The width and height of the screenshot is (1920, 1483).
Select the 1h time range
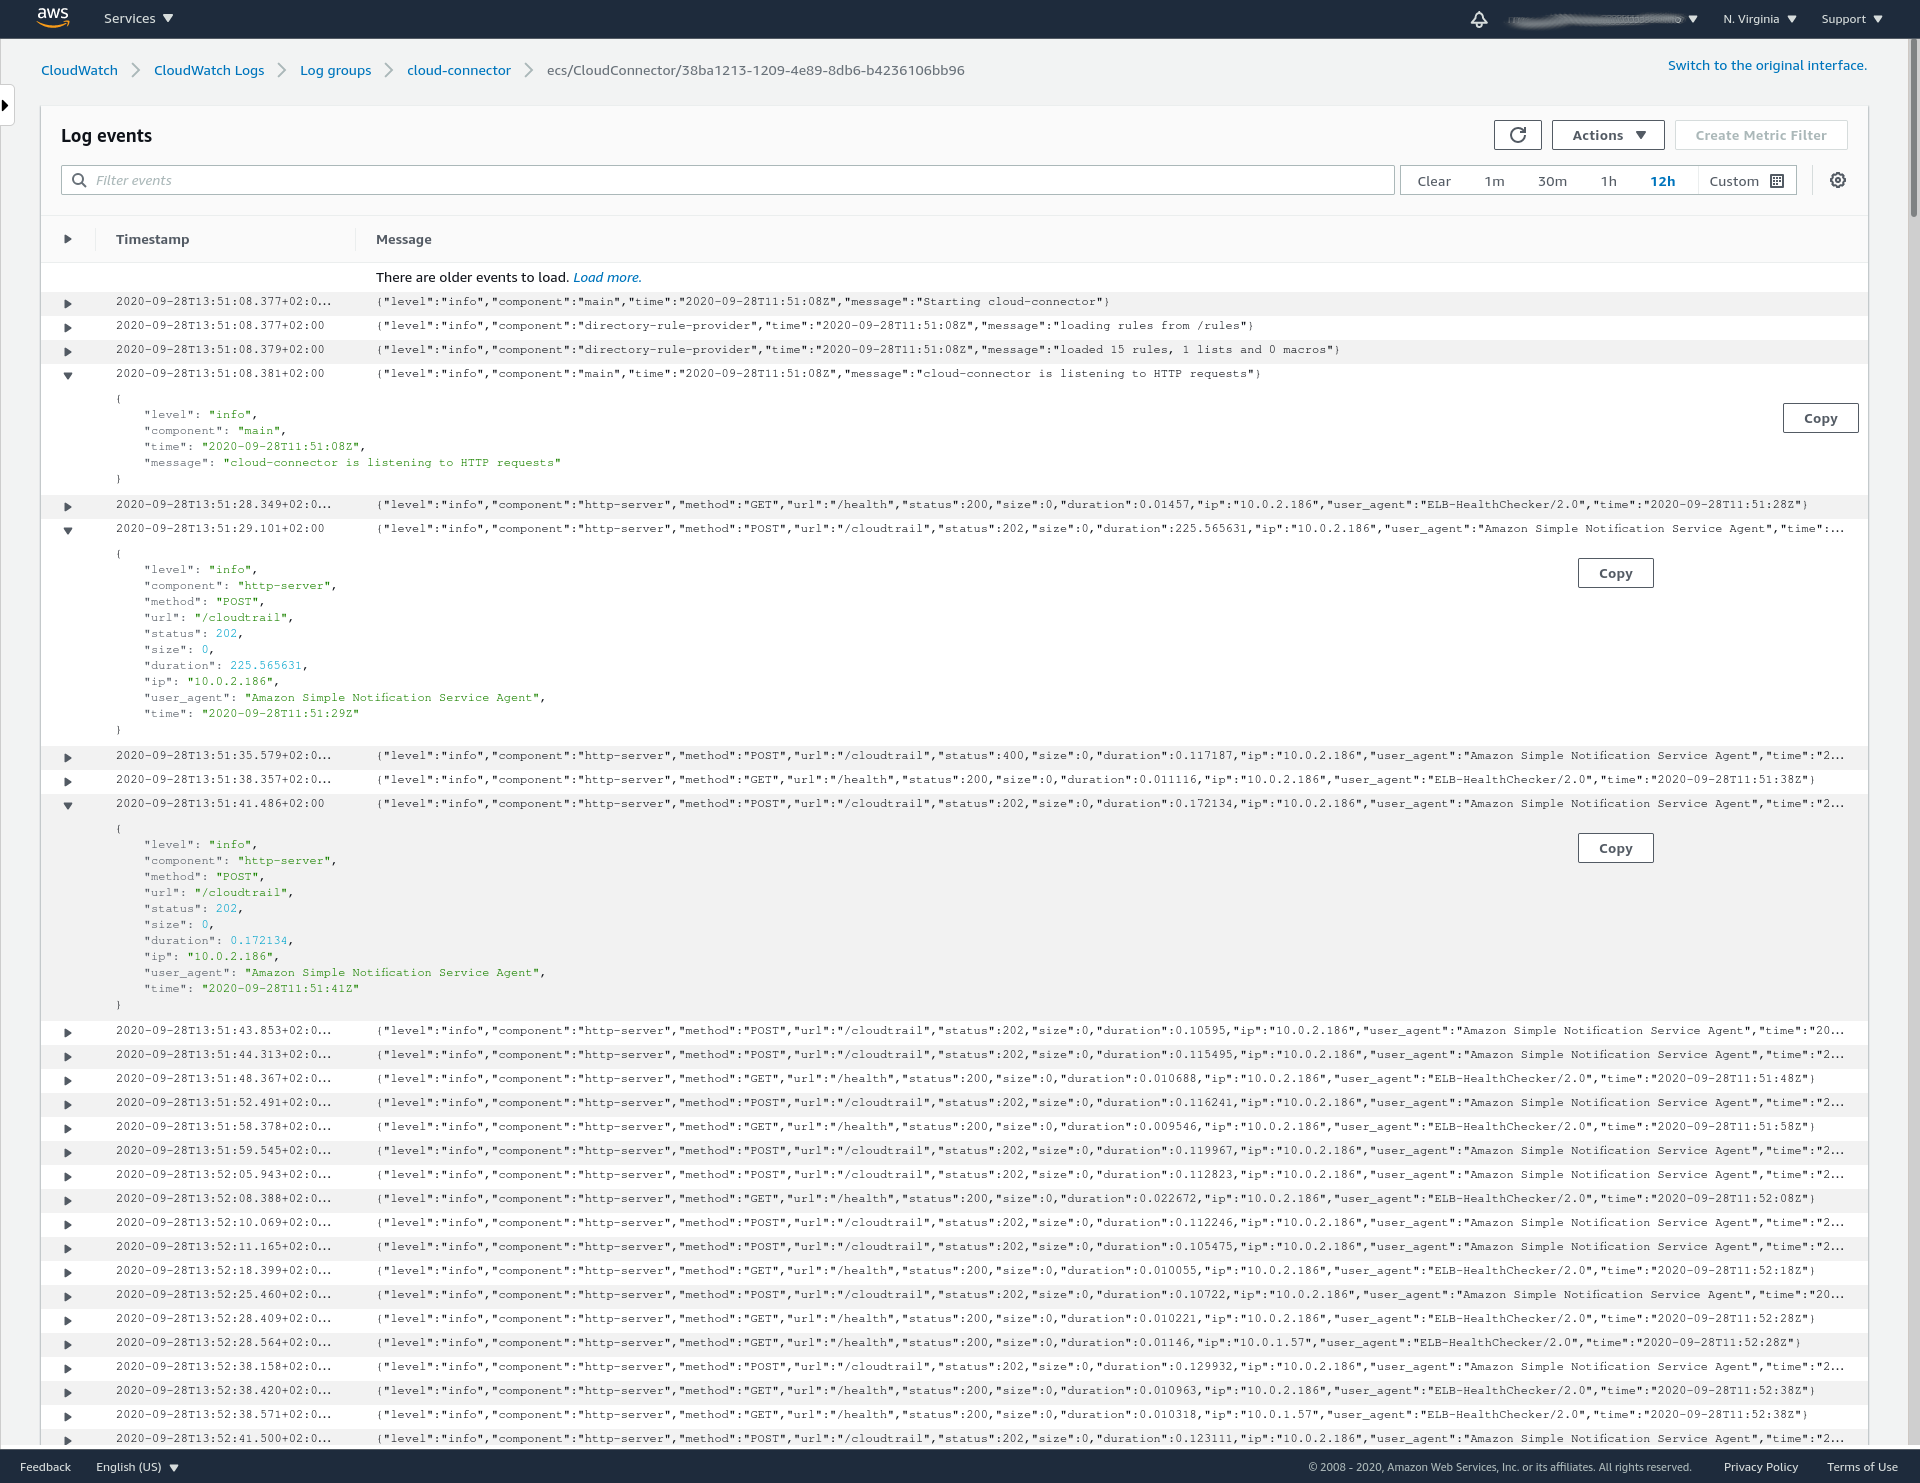pos(1608,181)
